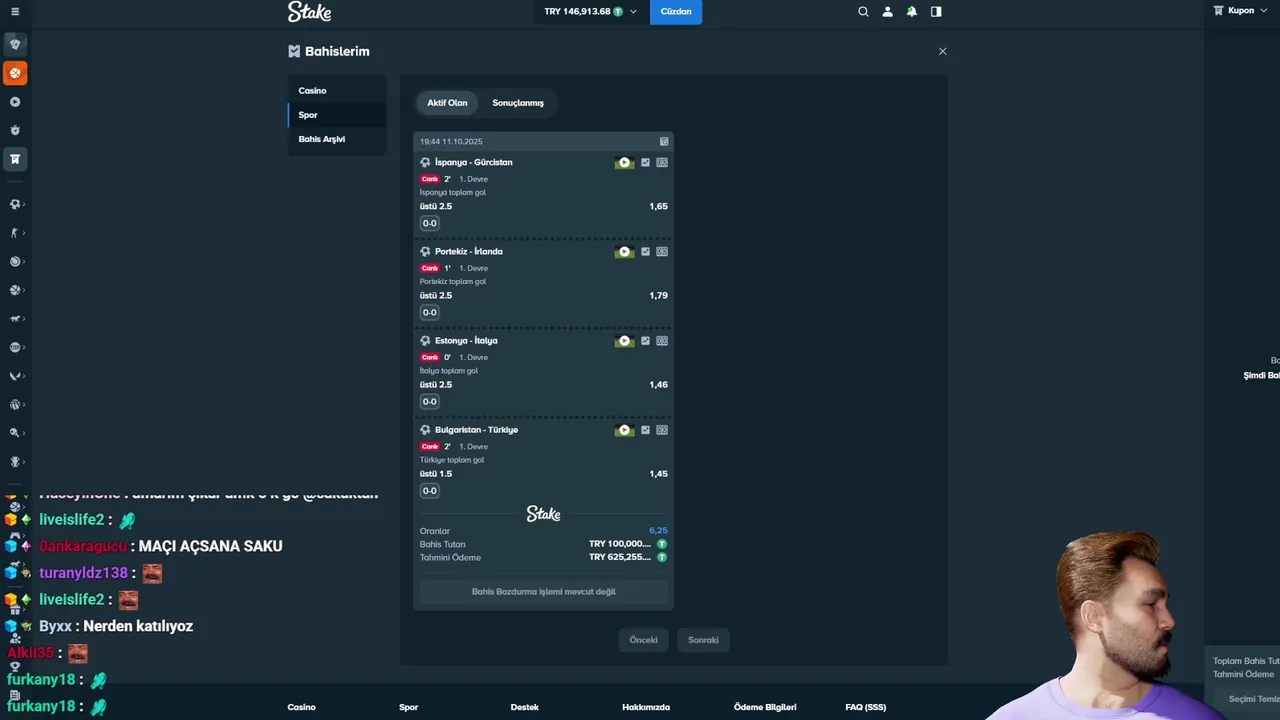Play live stream for İspanya - Gürcistan
Image resolution: width=1280 pixels, height=720 pixels.
tap(624, 163)
